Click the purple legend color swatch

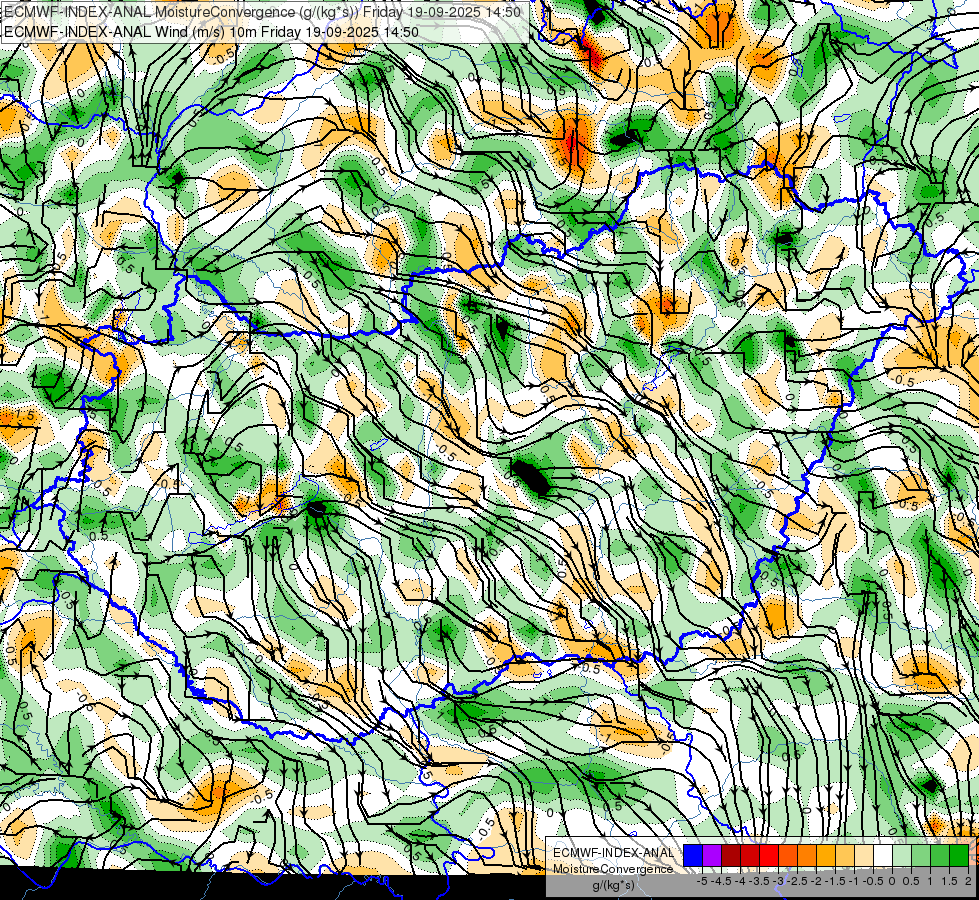712,855
